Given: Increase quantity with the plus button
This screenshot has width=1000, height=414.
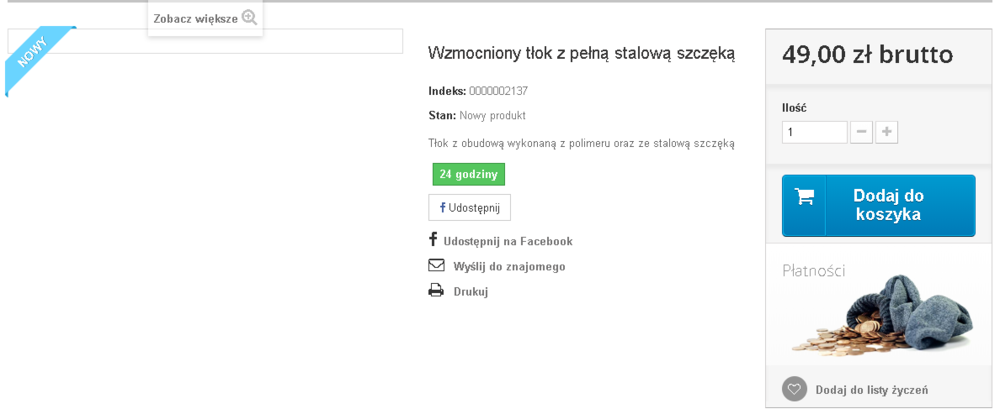Looking at the screenshot, I should pyautogui.click(x=886, y=133).
